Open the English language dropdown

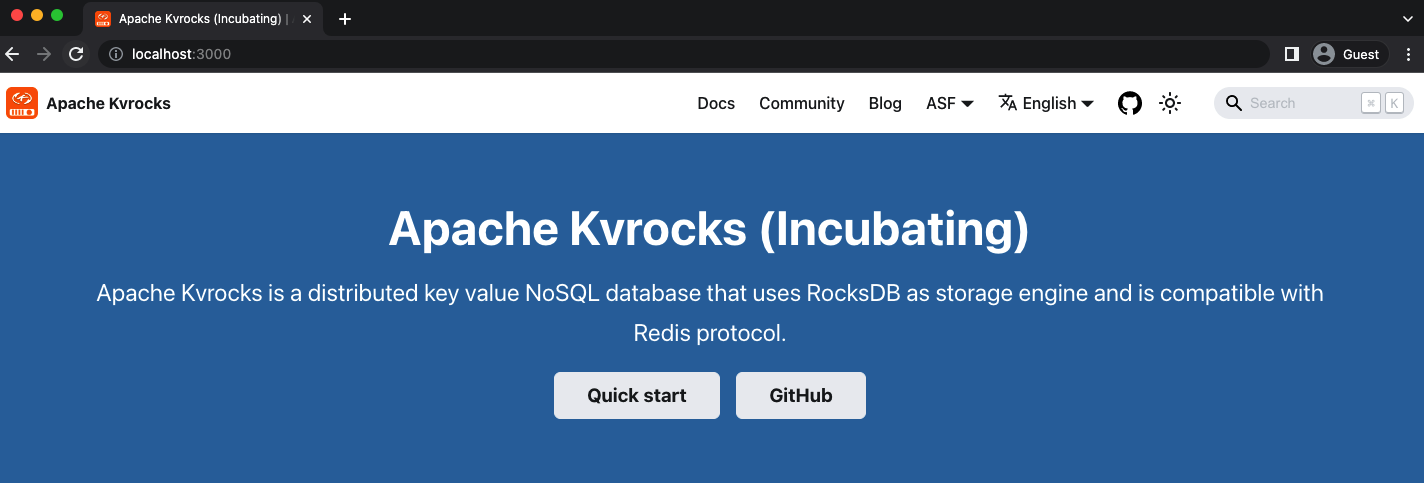point(1046,103)
